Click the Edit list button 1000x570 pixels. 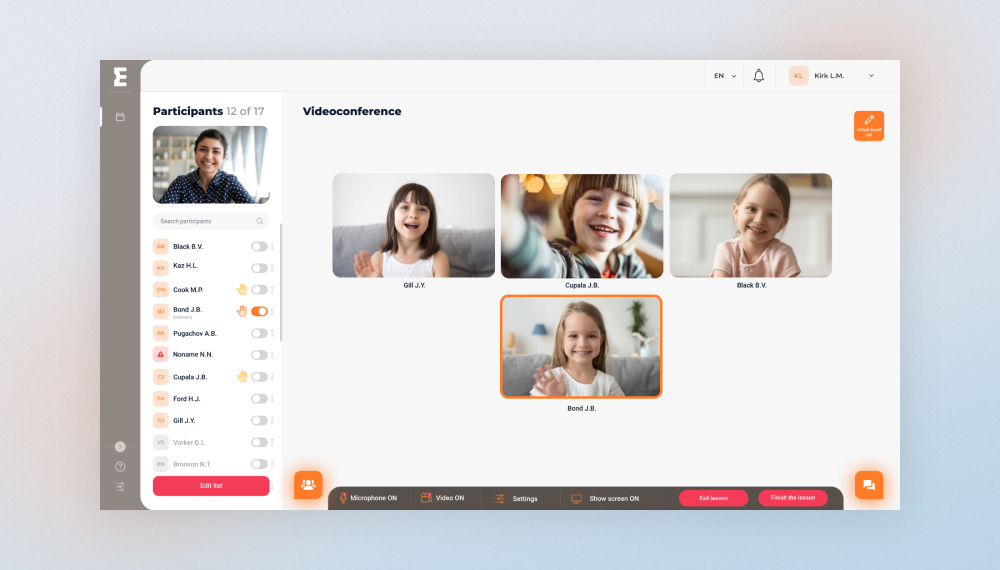click(211, 486)
